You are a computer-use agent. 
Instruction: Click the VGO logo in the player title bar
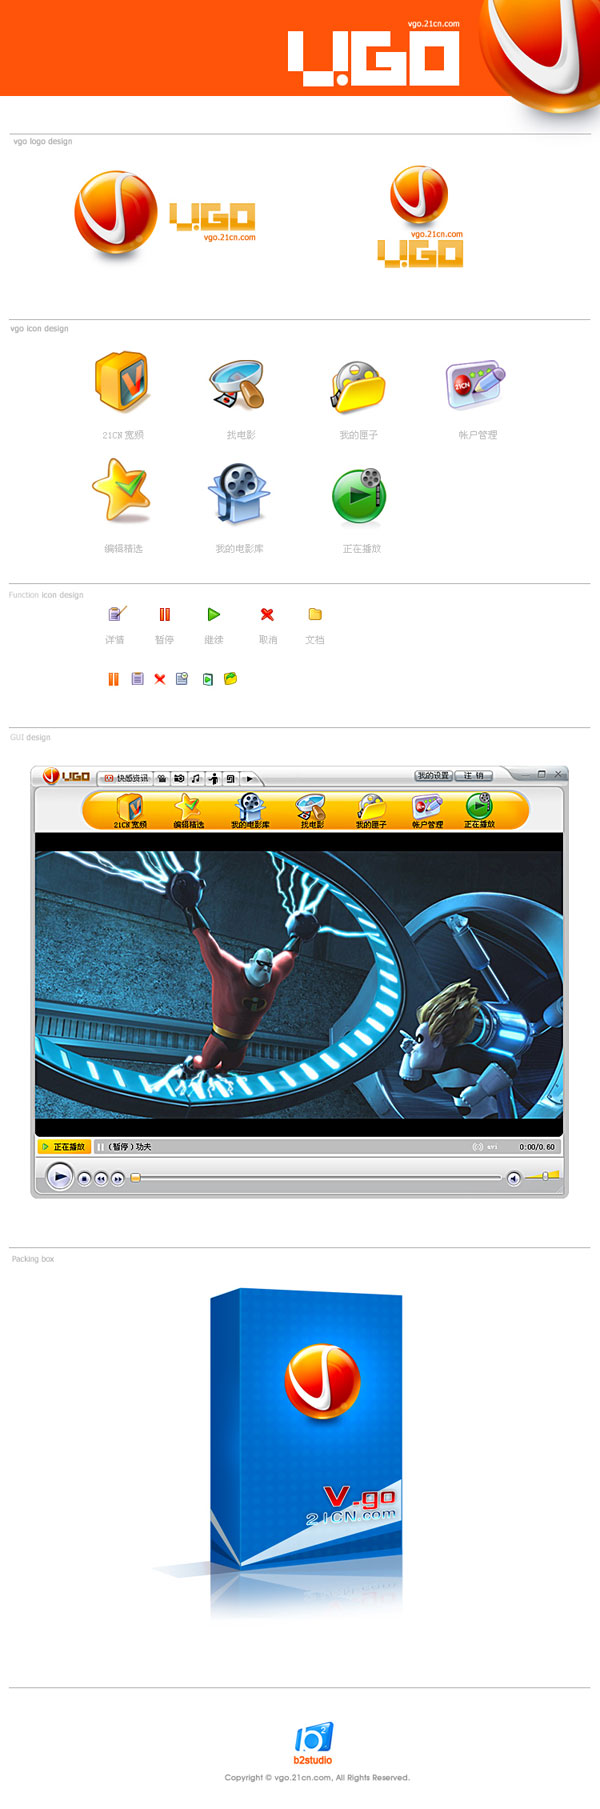point(66,776)
